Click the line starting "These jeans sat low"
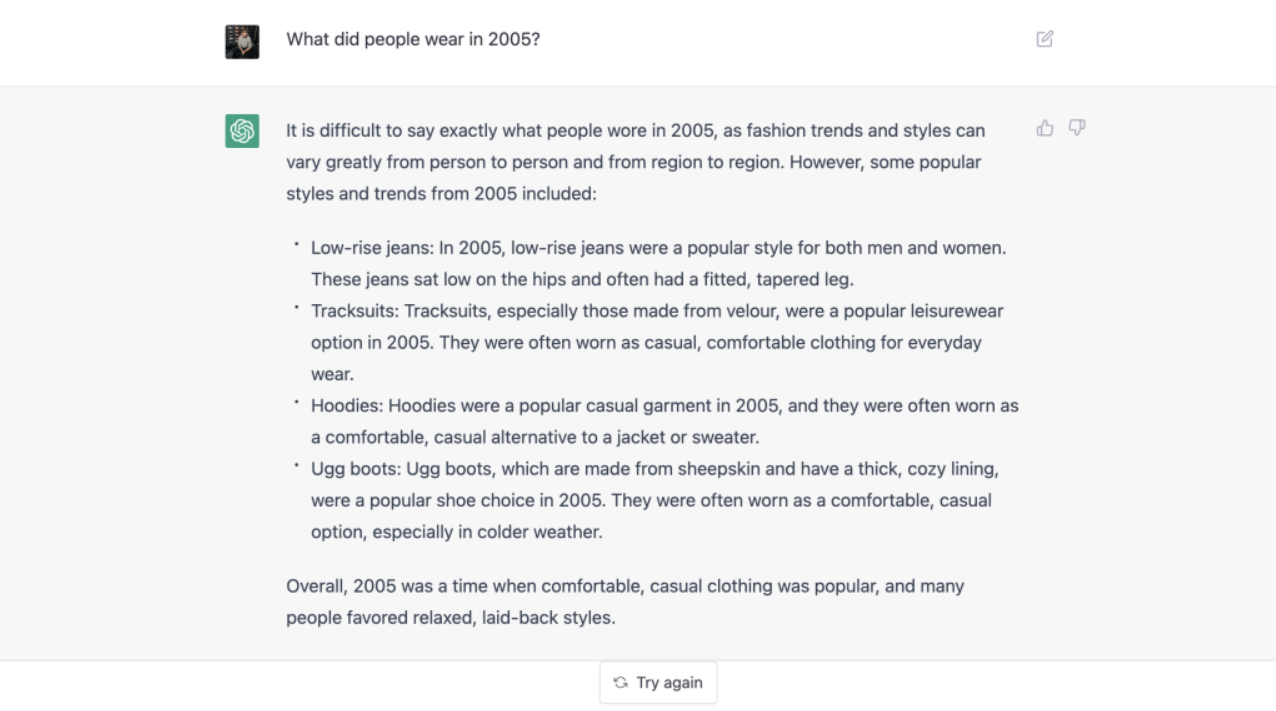 click(582, 280)
